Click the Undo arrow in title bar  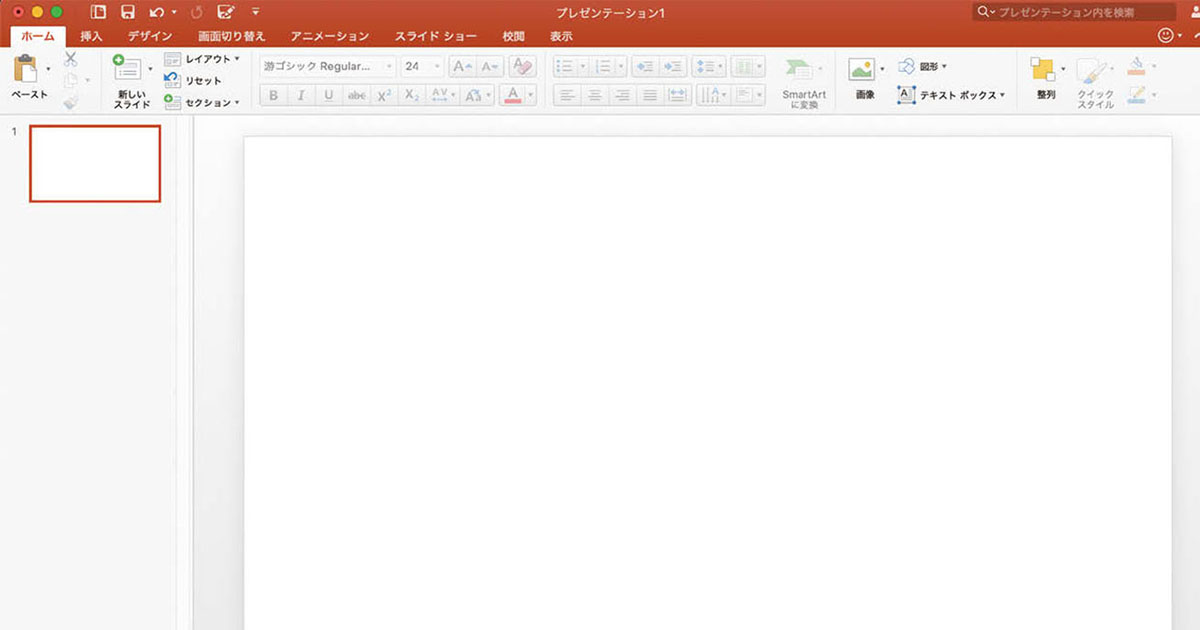point(156,12)
